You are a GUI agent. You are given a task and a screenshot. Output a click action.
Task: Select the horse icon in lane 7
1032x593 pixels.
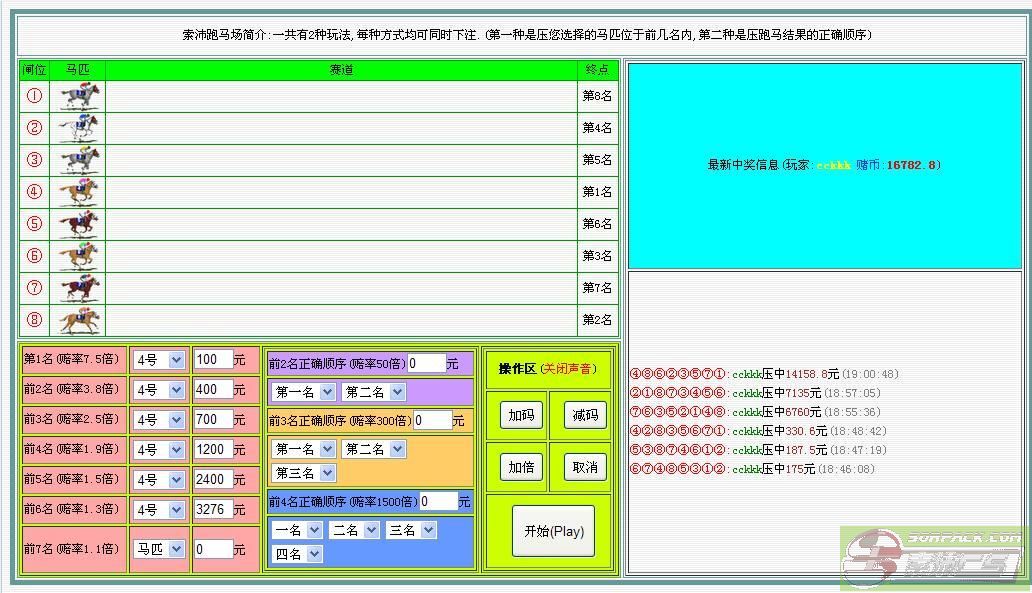(79, 288)
